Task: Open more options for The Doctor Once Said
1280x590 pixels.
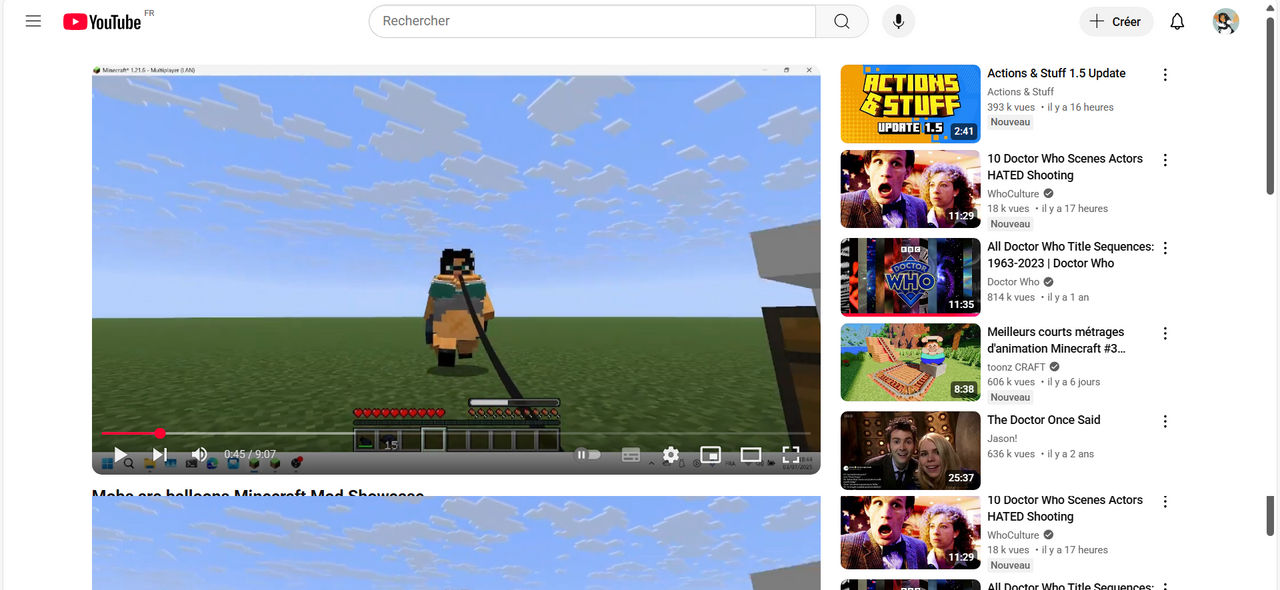Action: click(x=1165, y=422)
